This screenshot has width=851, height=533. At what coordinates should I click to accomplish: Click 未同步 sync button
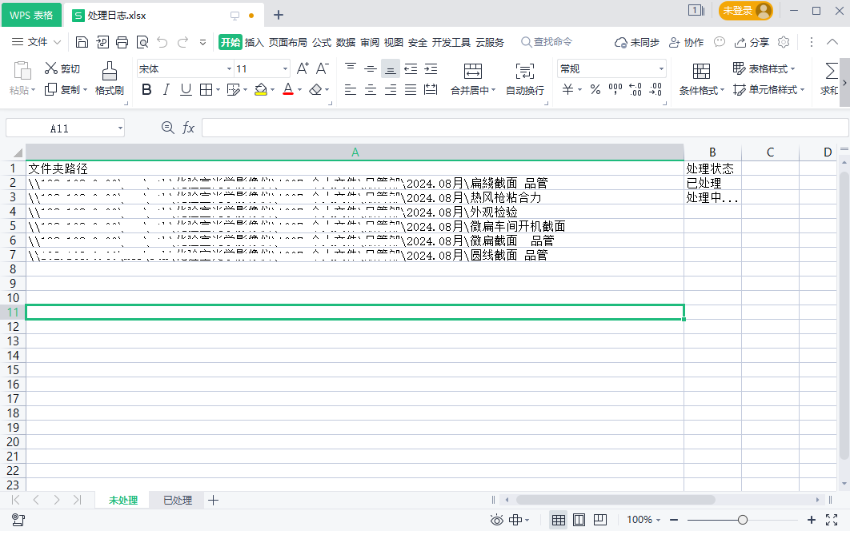(x=637, y=42)
